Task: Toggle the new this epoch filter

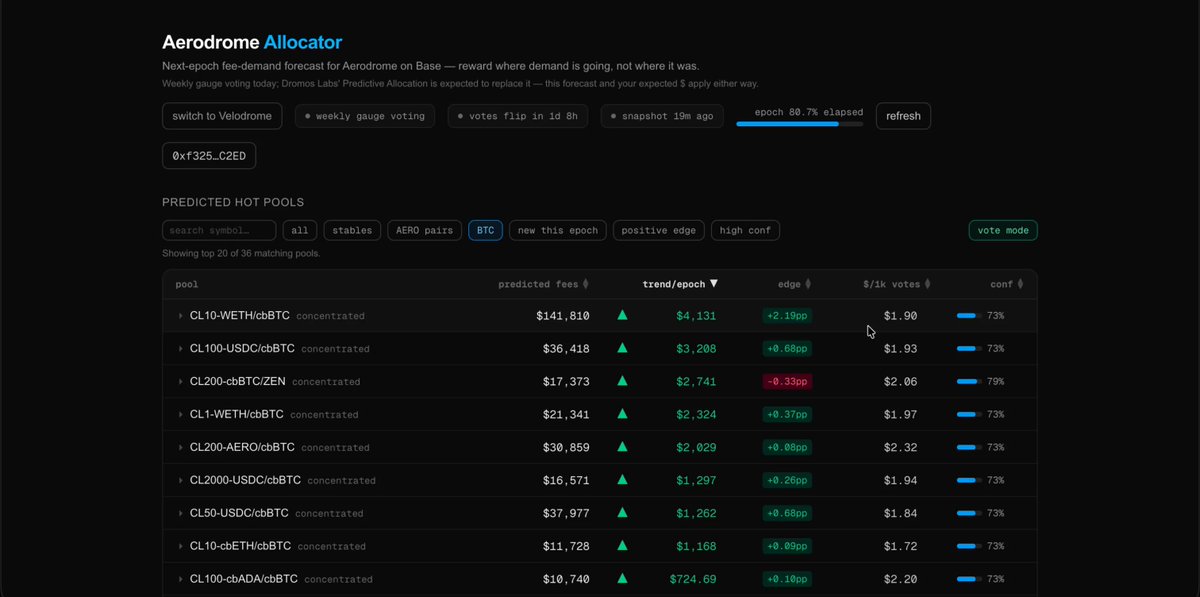Action: click(x=558, y=230)
